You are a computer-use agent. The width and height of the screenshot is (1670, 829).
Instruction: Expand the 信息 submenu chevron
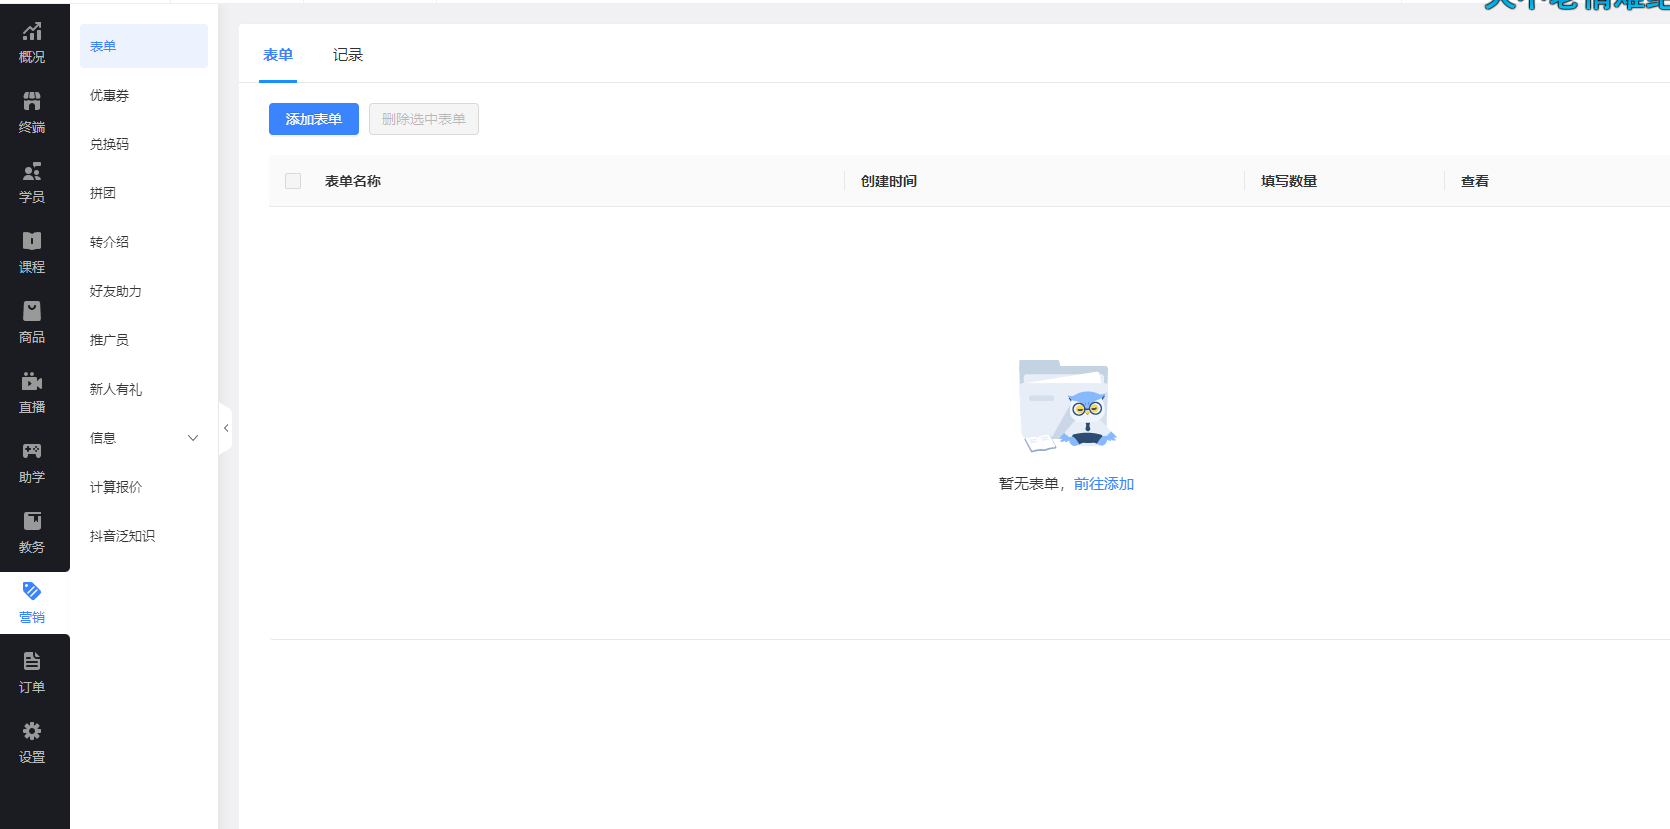point(193,438)
